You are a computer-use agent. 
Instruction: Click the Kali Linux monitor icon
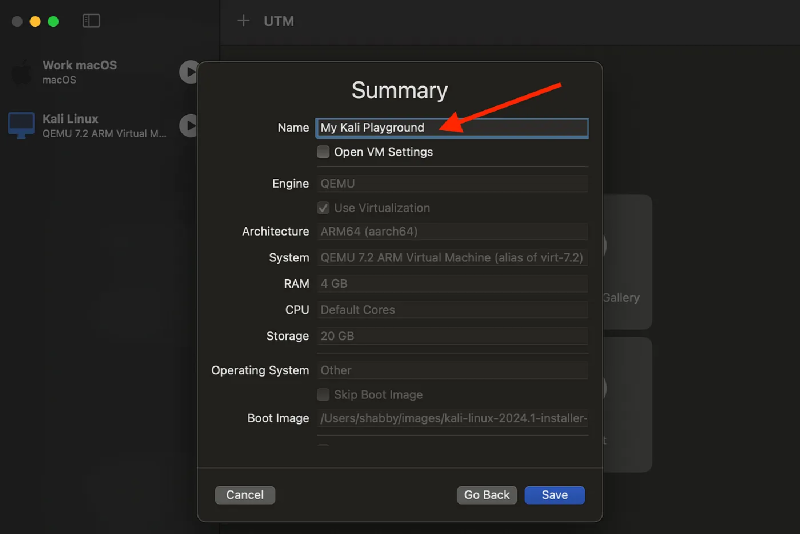point(21,125)
